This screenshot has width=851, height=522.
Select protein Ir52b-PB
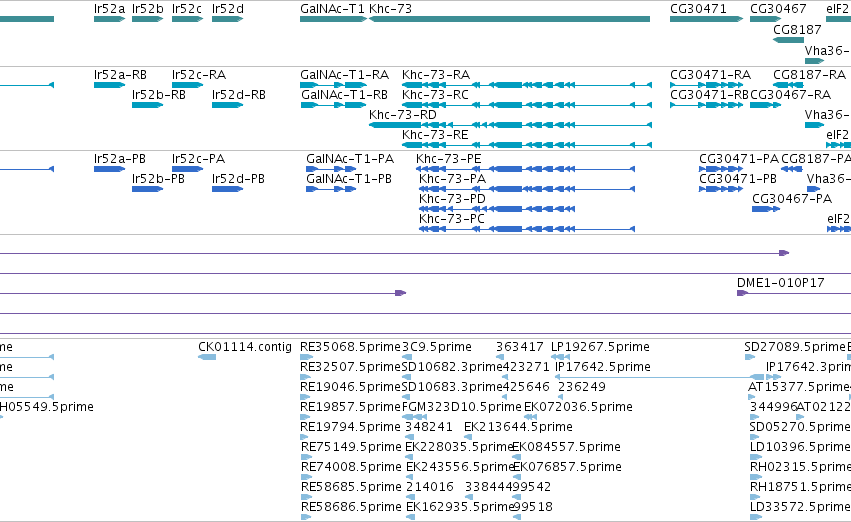click(158, 179)
